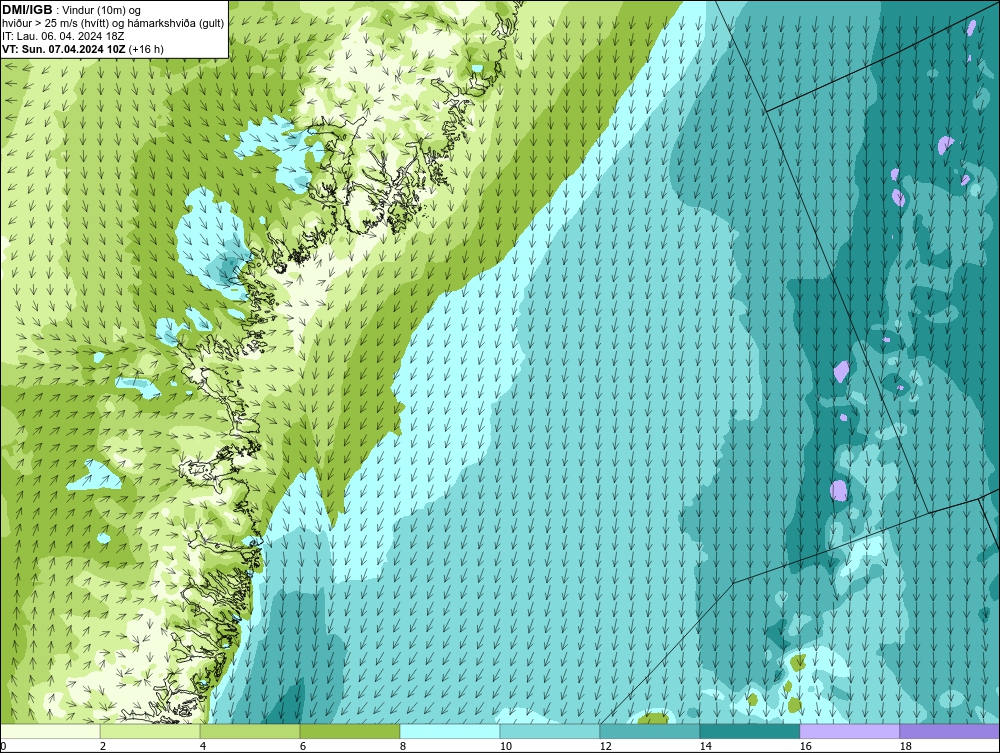Click the 14–16 m/s dark teal swatch
The width and height of the screenshot is (1000, 753).
pyautogui.click(x=749, y=731)
